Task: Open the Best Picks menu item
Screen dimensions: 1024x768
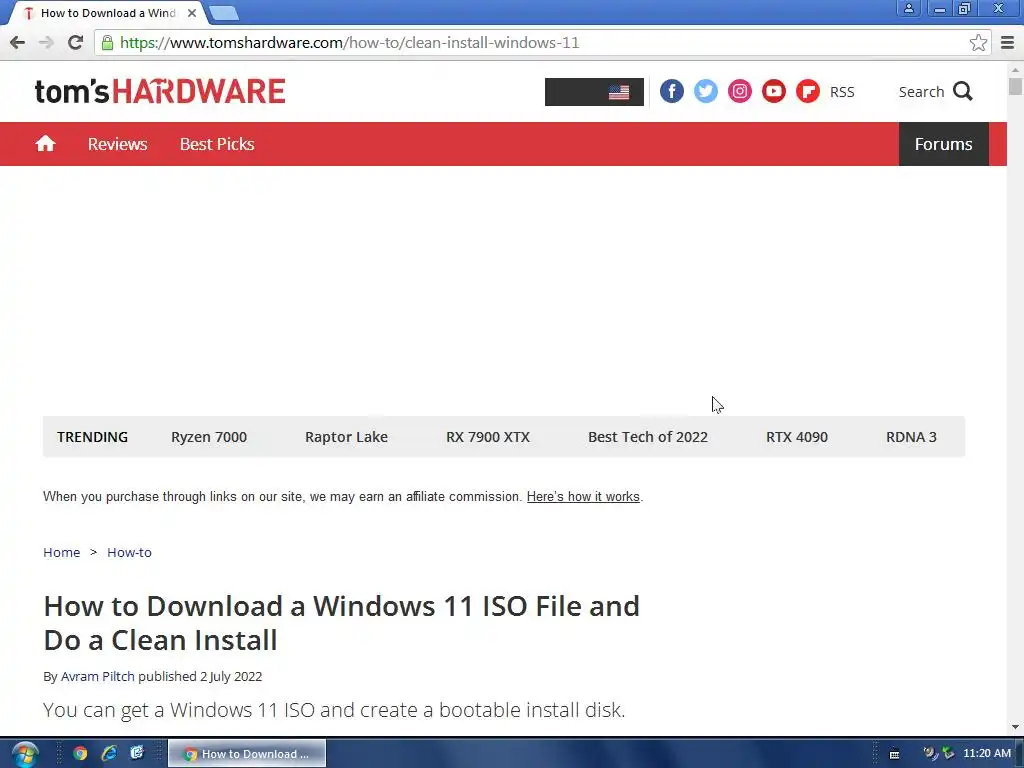Action: [x=217, y=144]
